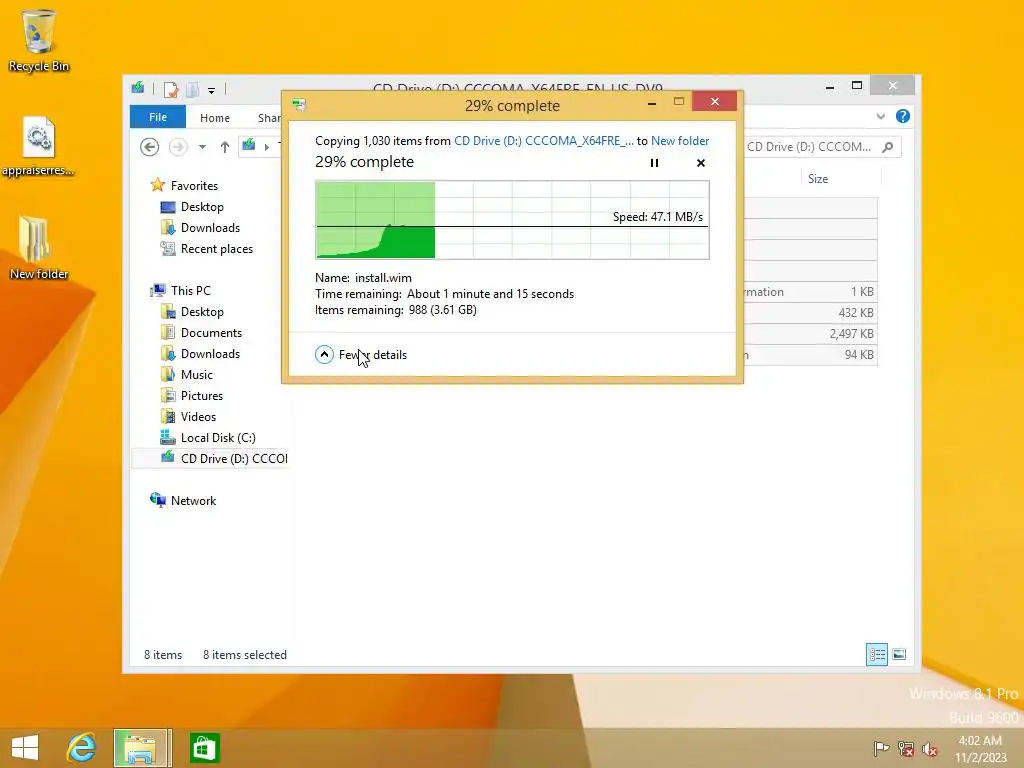
Task: Click the New folder quick access toolbar icon
Action: pyautogui.click(x=193, y=89)
